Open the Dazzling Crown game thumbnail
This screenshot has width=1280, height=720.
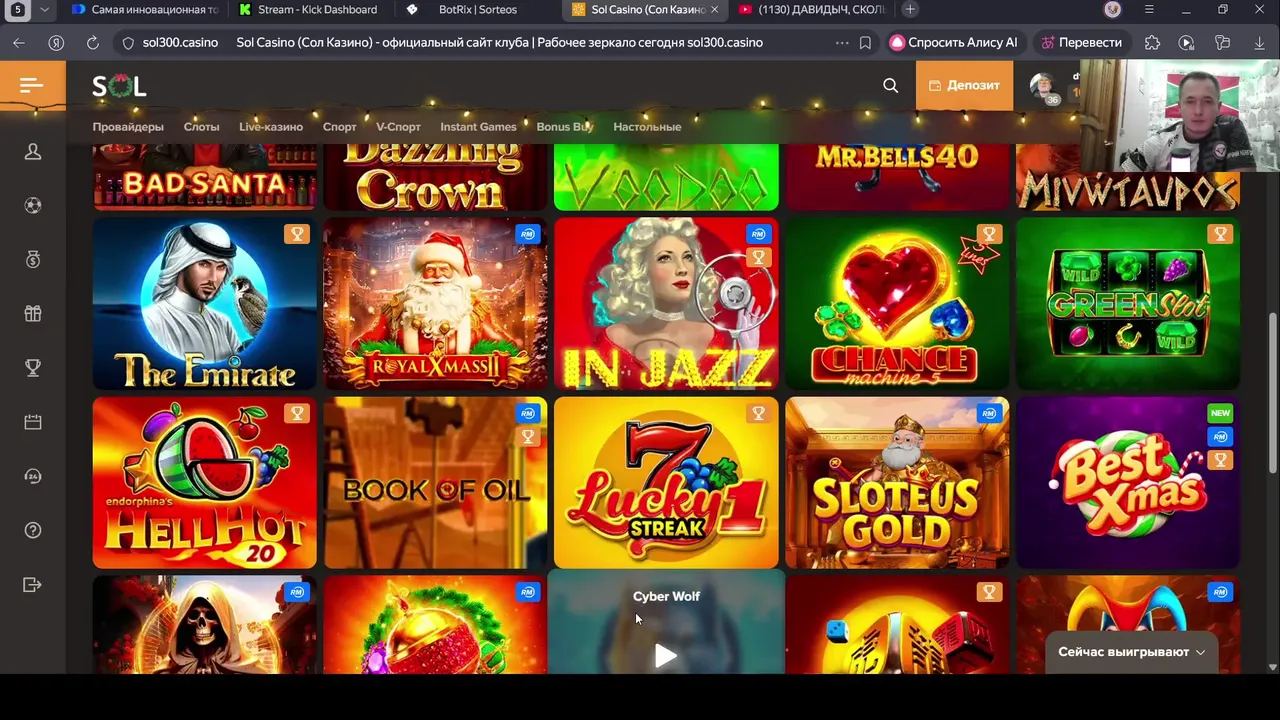point(435,177)
